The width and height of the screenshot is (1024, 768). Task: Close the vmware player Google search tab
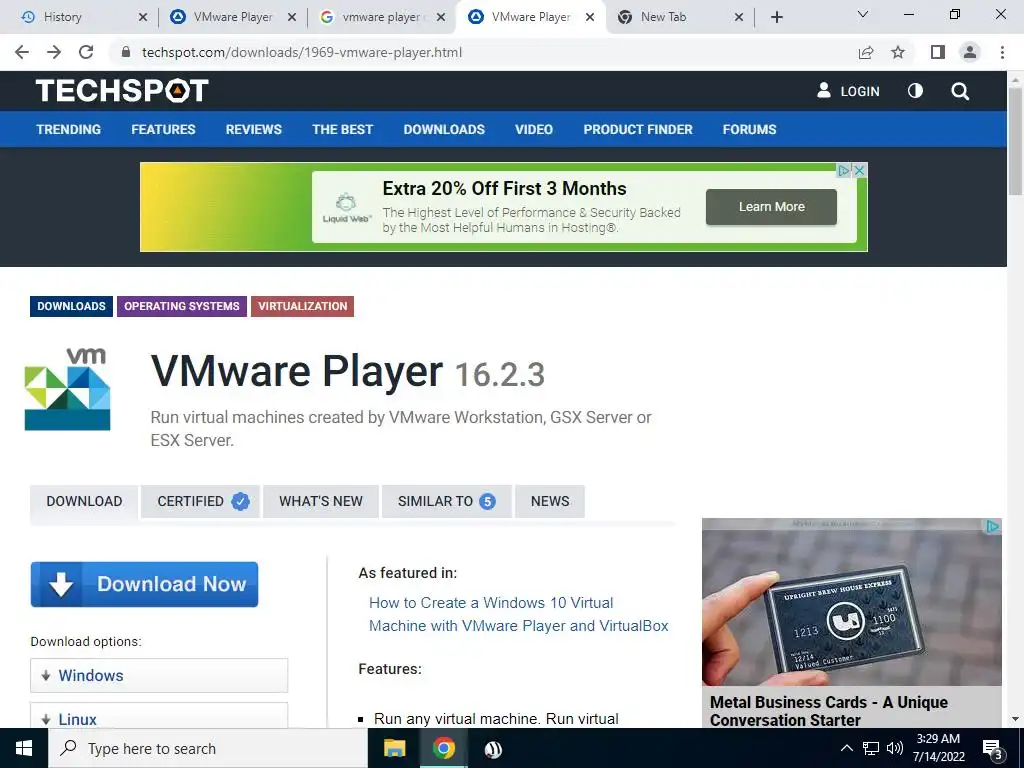(441, 17)
